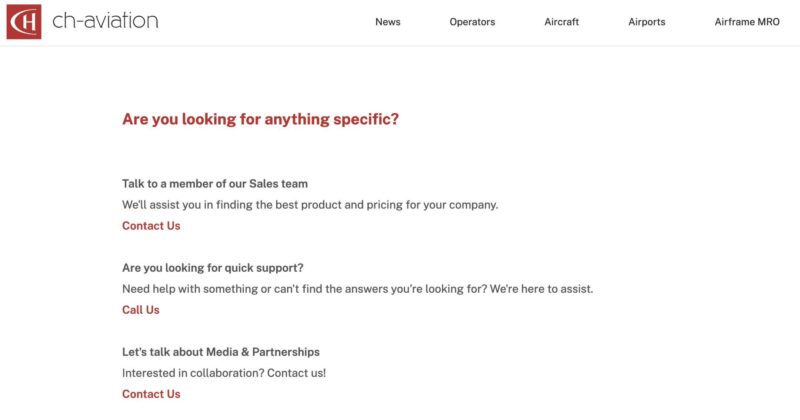This screenshot has height=420, width=800.
Task: Click the red CH logo icon
Action: (24, 21)
